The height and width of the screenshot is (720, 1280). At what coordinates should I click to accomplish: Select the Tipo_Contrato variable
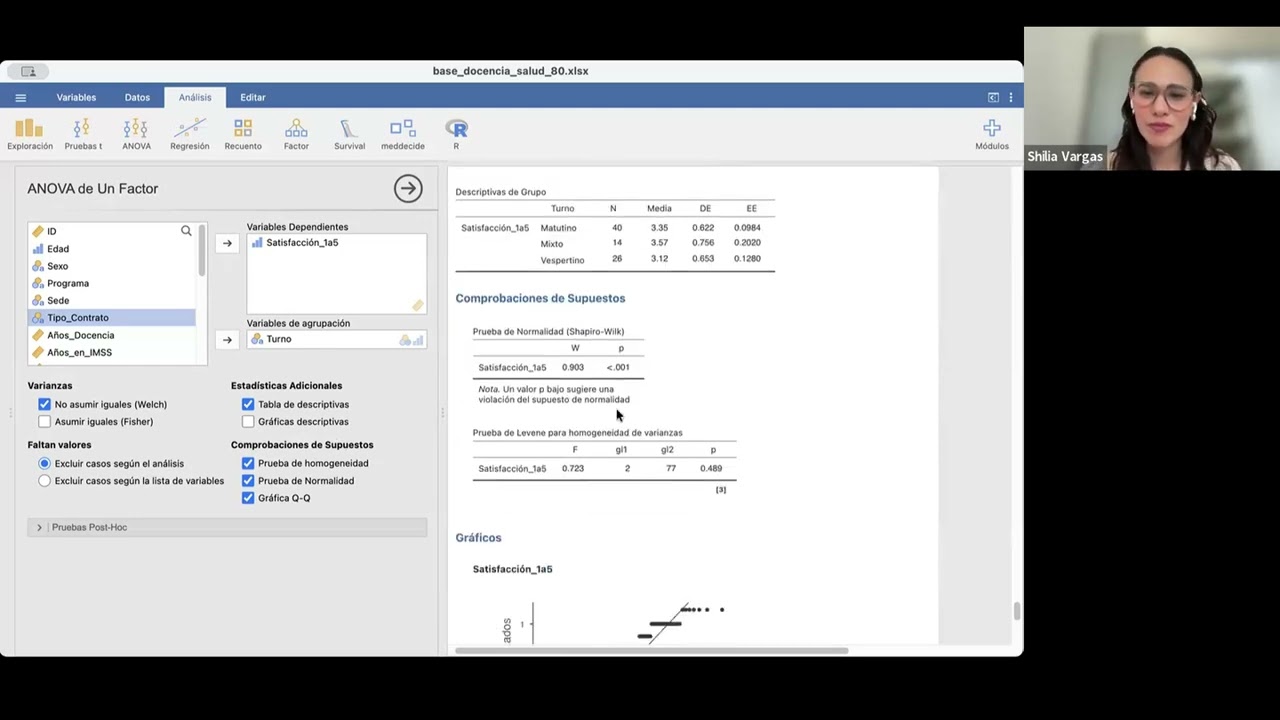pyautogui.click(x=112, y=318)
